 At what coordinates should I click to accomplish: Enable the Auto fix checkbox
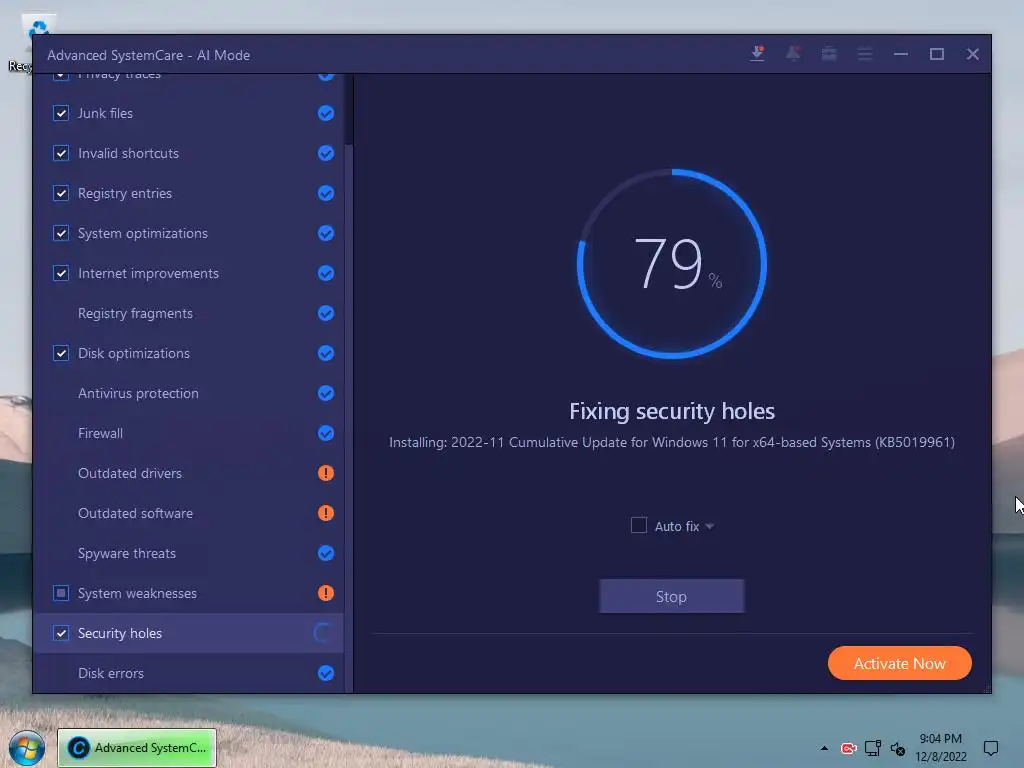pos(639,525)
